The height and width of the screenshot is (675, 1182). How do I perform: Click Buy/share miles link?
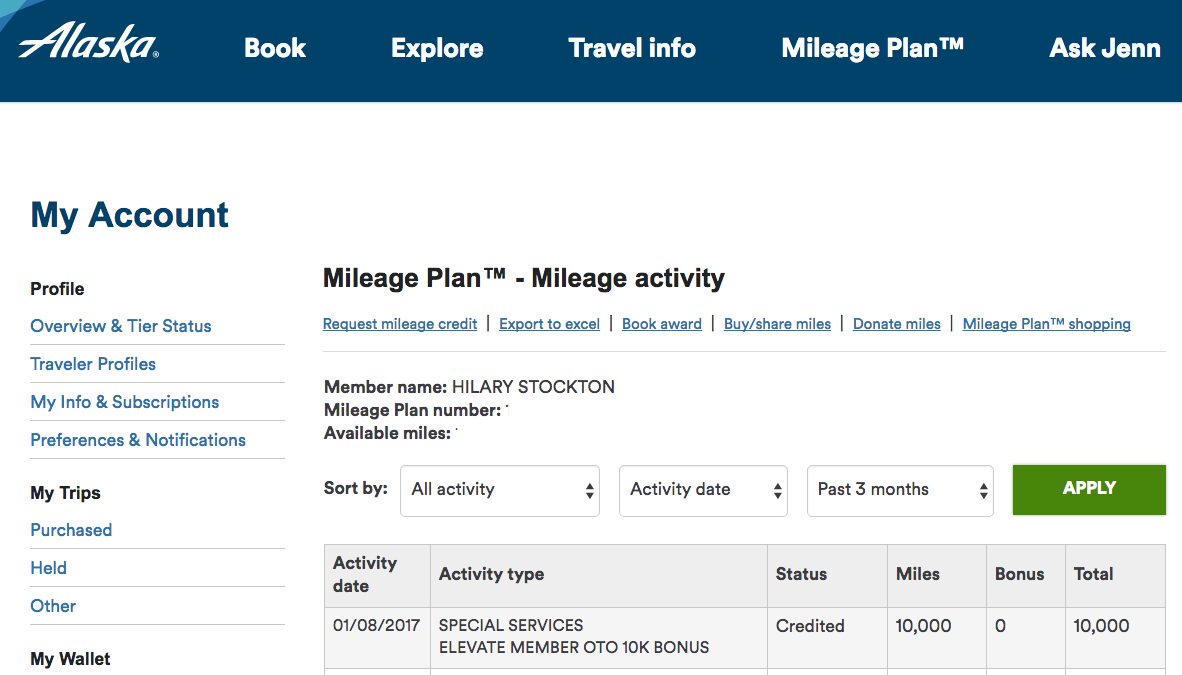[777, 324]
